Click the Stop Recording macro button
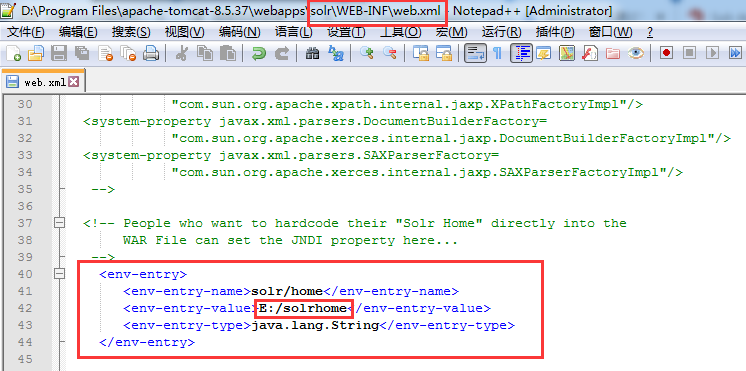The height and width of the screenshot is (371, 746). coord(689,53)
